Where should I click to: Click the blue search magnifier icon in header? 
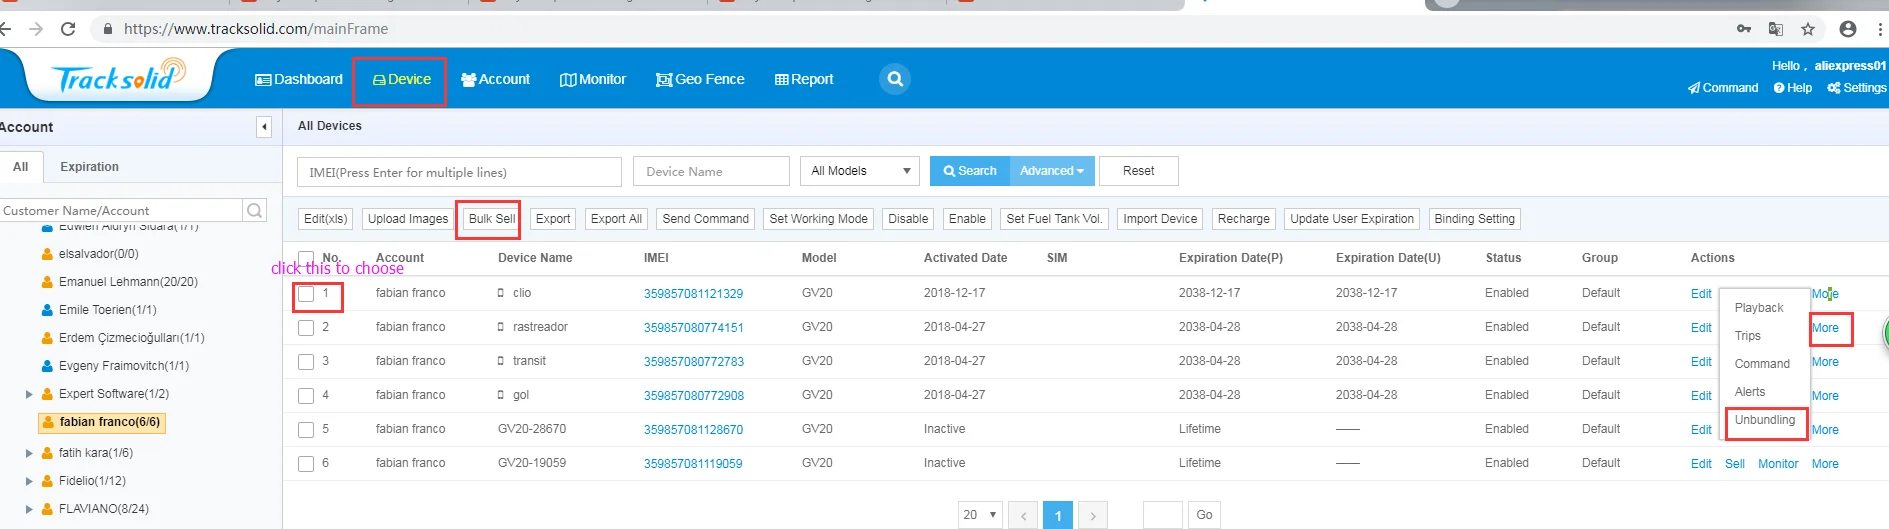coord(895,79)
